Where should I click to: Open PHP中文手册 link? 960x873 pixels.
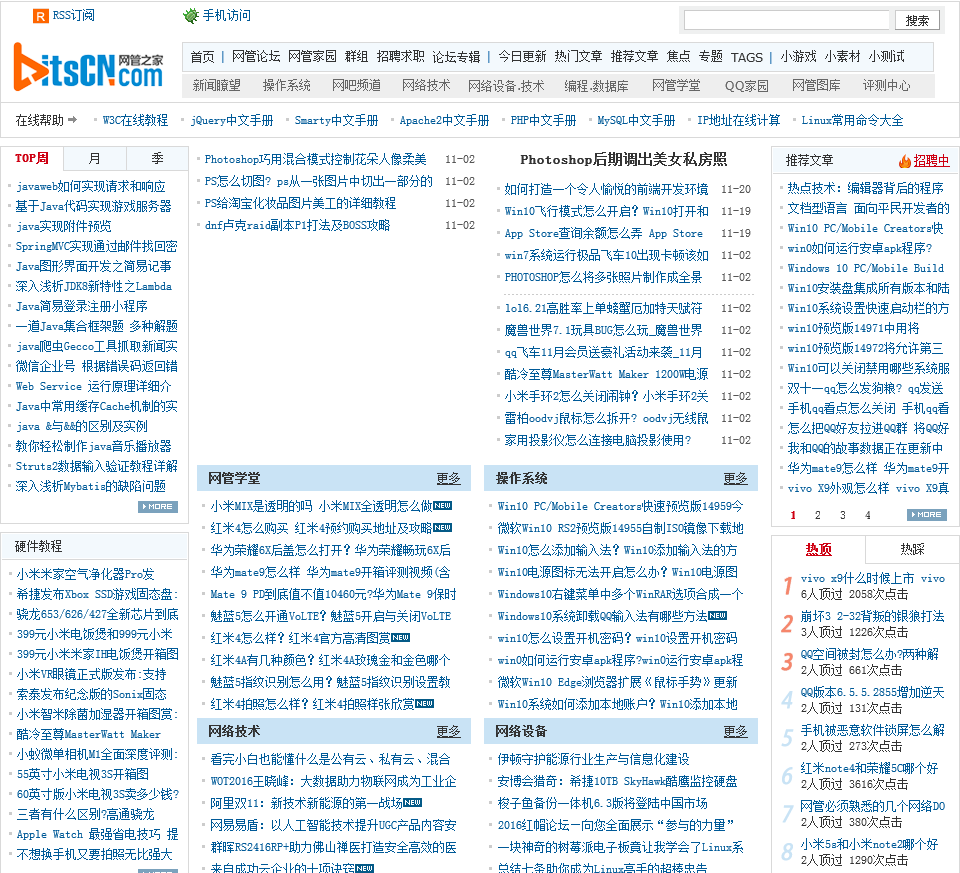click(x=543, y=121)
